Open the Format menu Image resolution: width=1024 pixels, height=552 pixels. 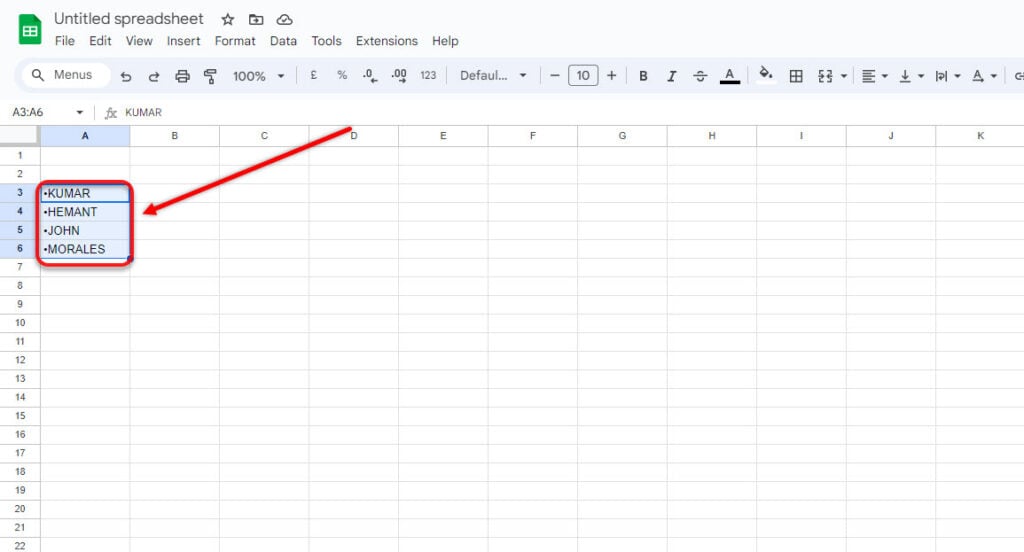[x=235, y=41]
